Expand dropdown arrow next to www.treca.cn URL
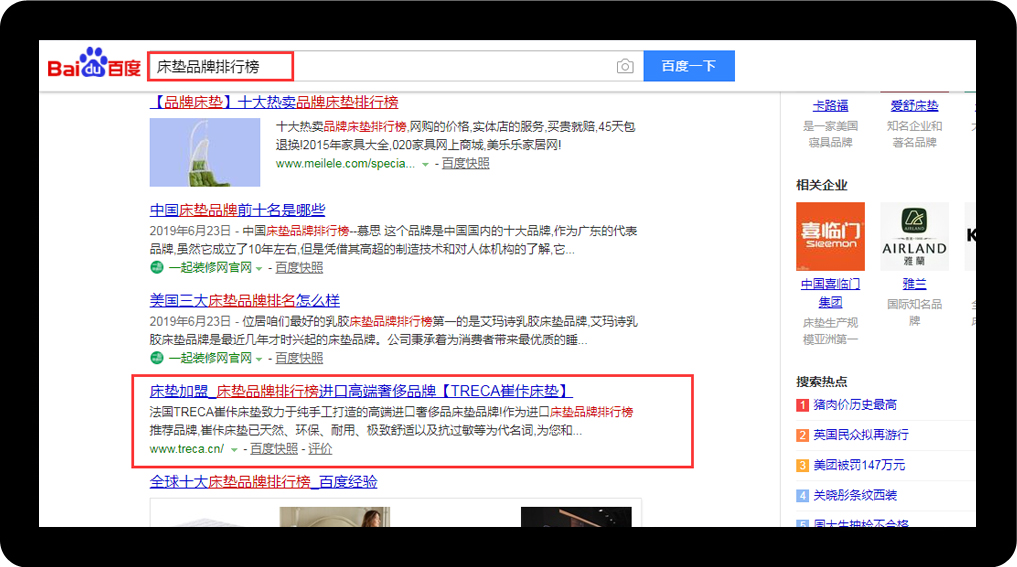This screenshot has height=567, width=1017. (x=234, y=450)
